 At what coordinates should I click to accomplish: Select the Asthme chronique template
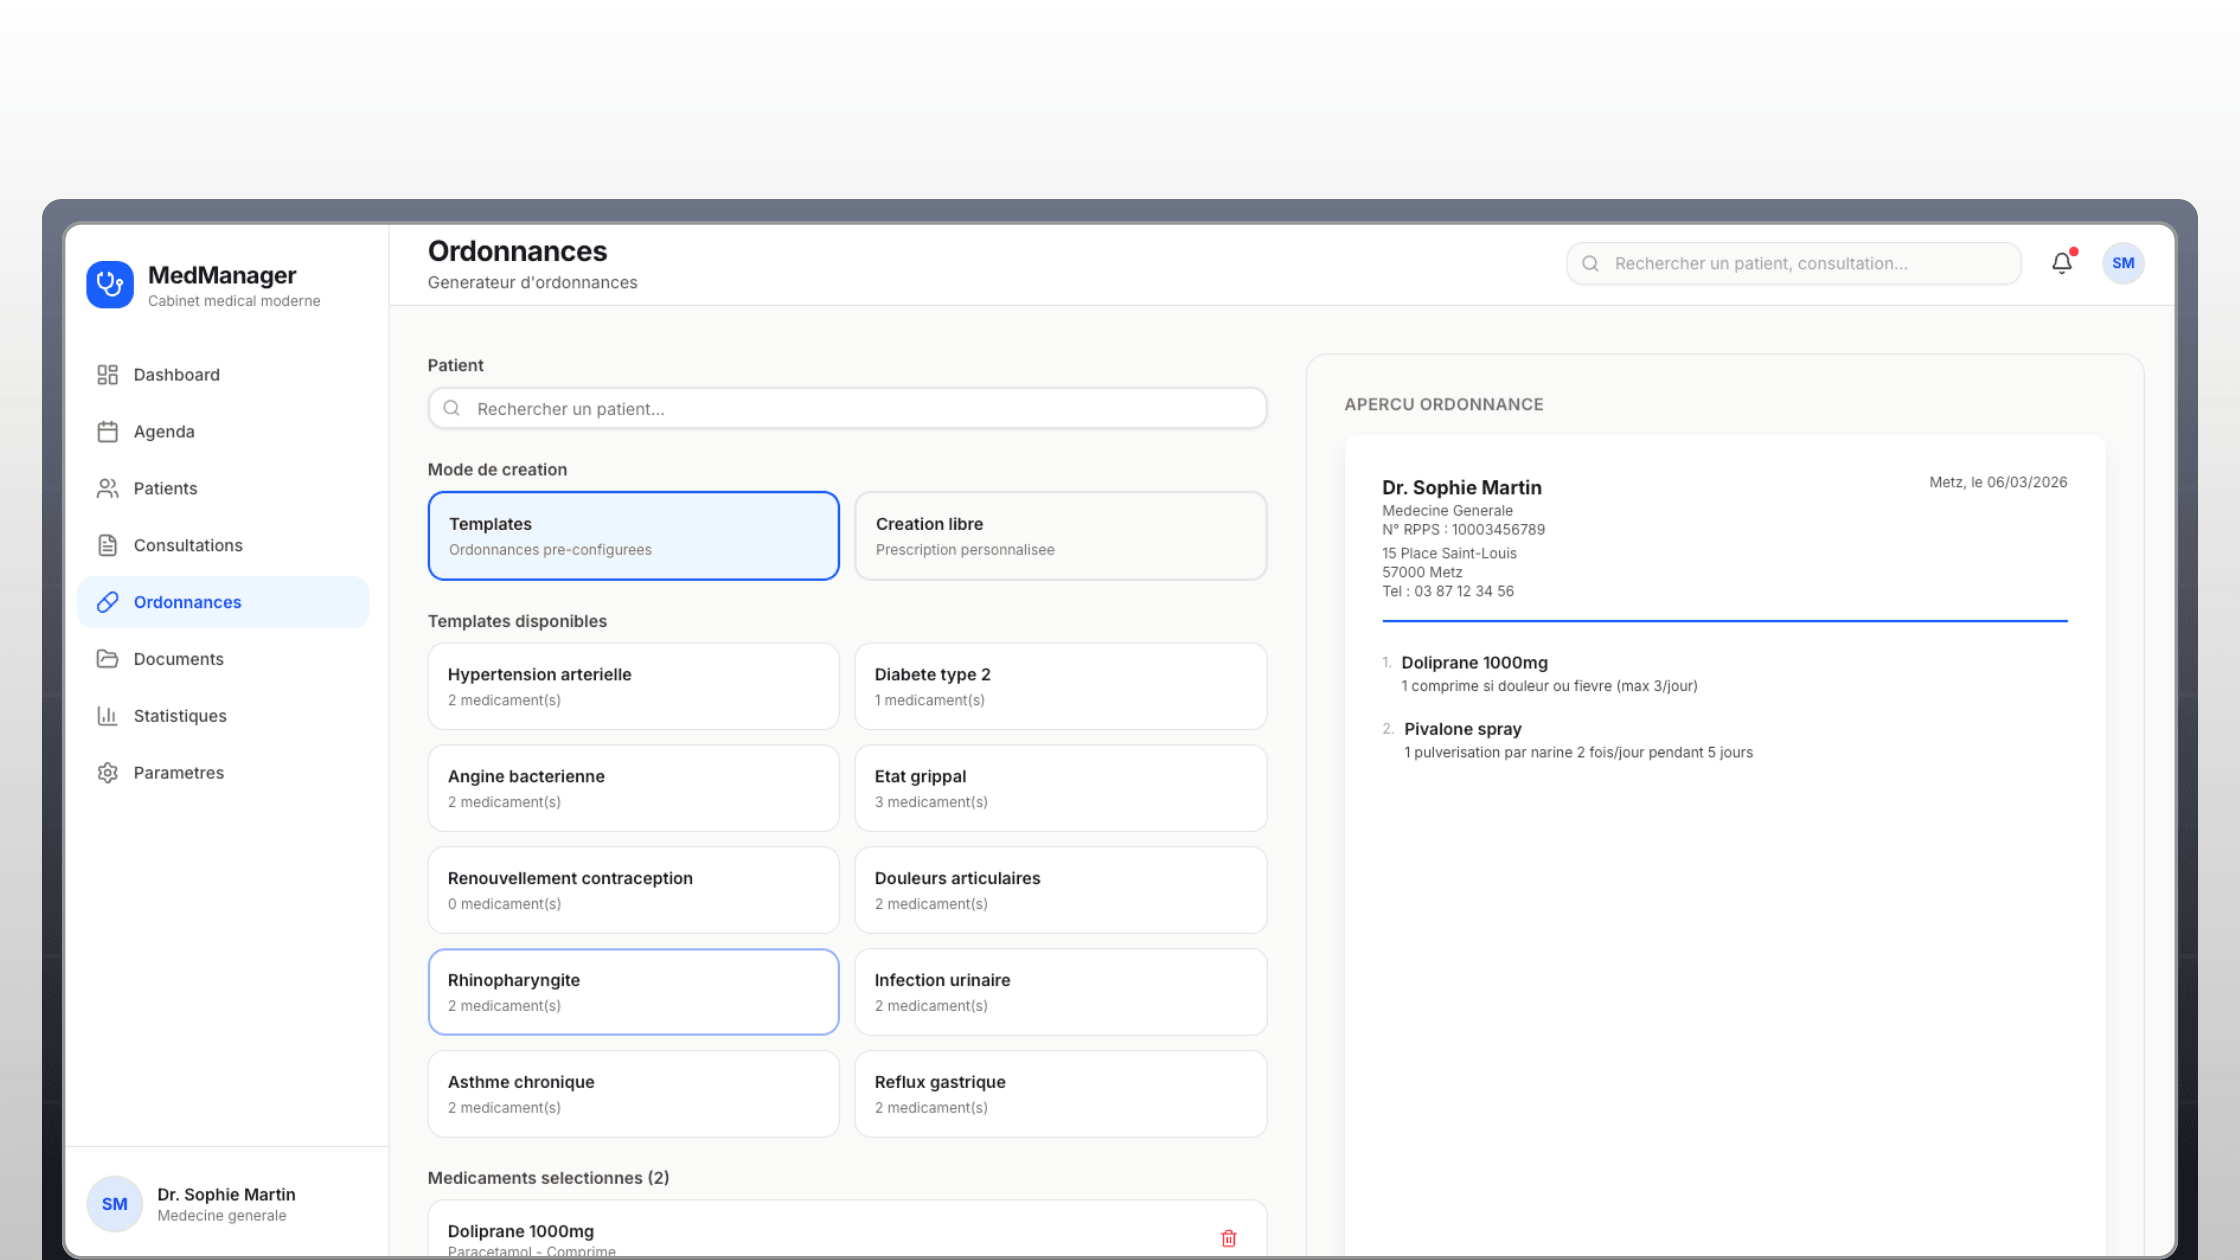point(632,1093)
